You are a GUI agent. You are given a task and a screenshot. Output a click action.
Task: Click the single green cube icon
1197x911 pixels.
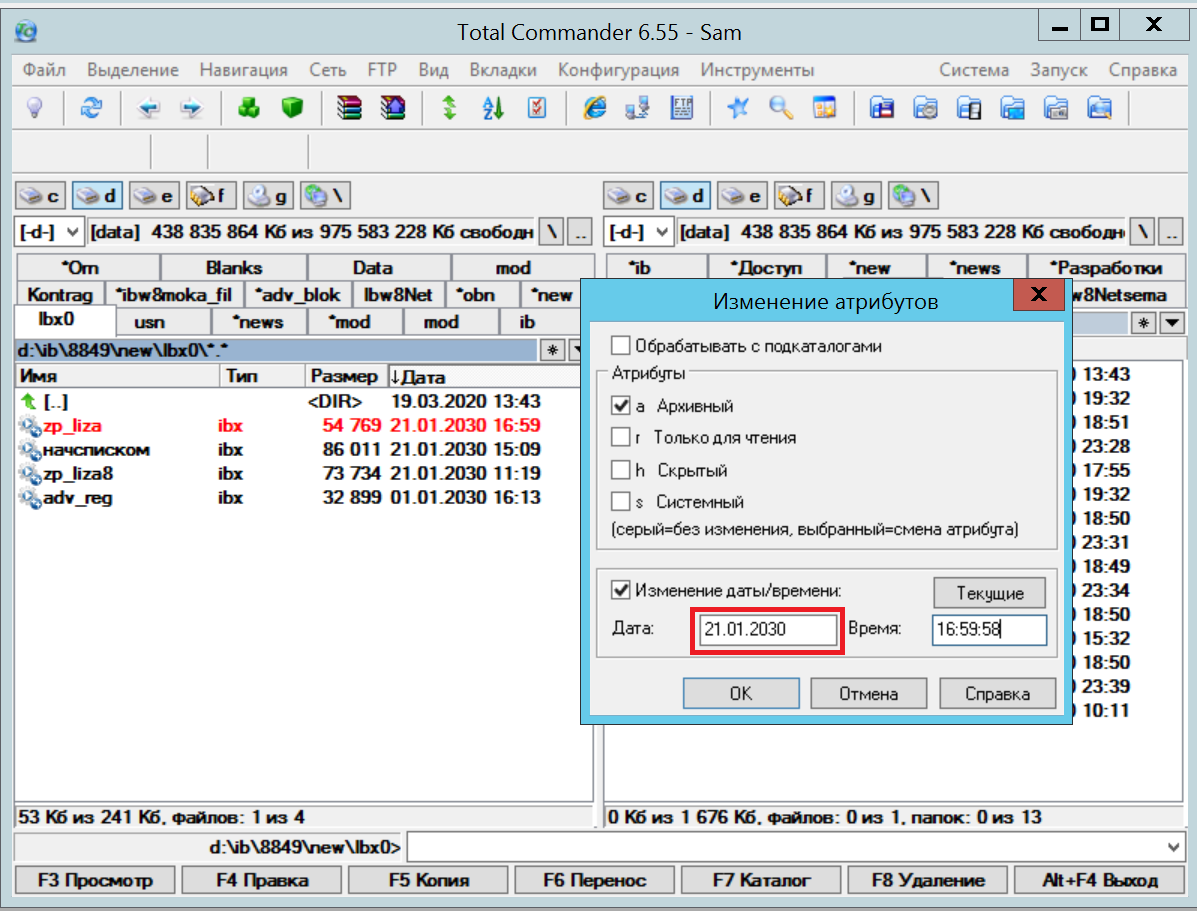coord(292,108)
